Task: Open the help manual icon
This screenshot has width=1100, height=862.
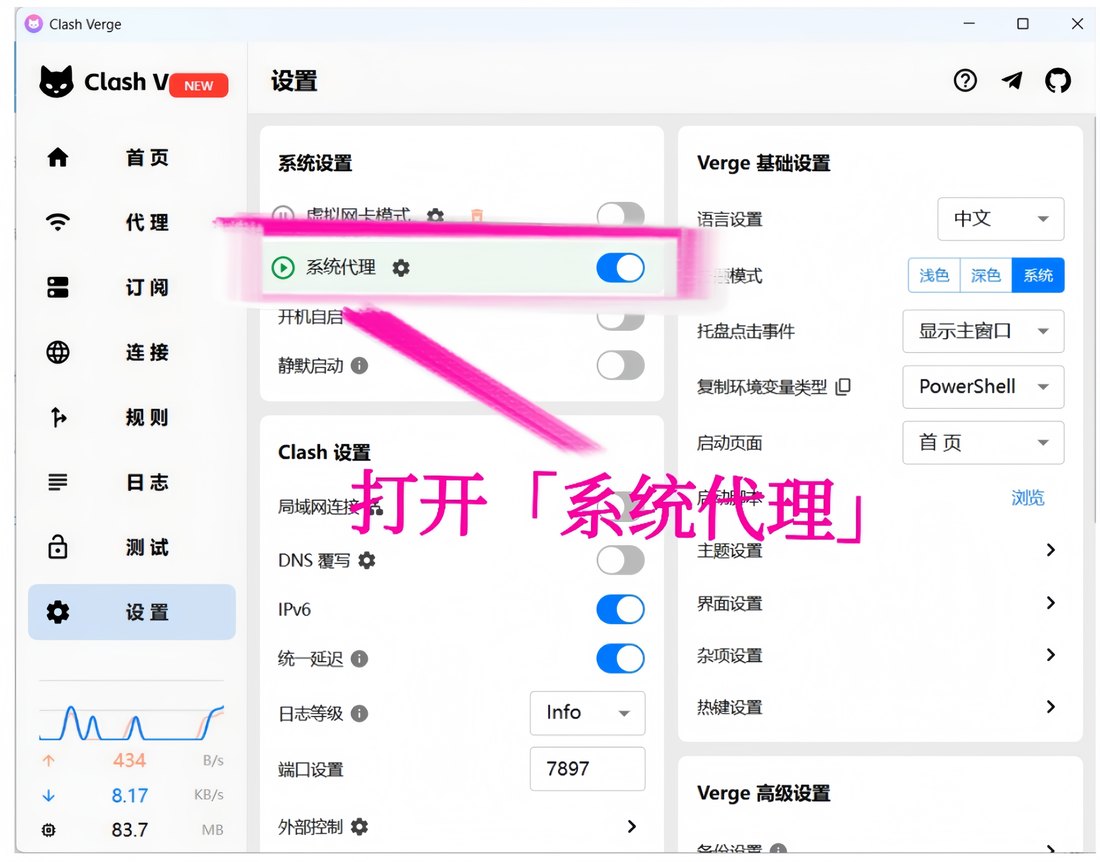Action: [x=965, y=81]
